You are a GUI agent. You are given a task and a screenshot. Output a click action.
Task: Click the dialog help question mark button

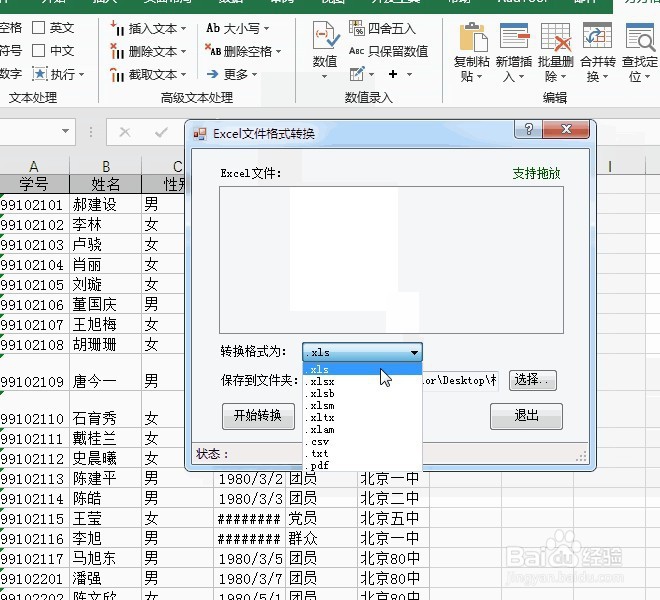pos(529,128)
